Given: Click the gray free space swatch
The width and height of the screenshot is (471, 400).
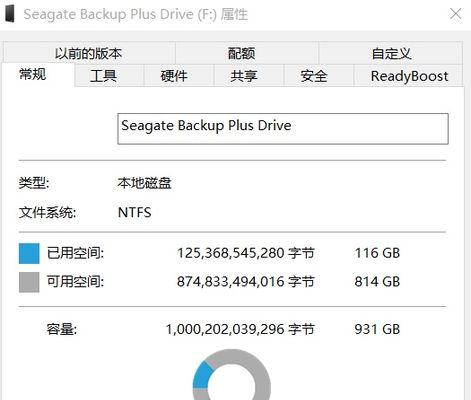Looking at the screenshot, I should [29, 282].
